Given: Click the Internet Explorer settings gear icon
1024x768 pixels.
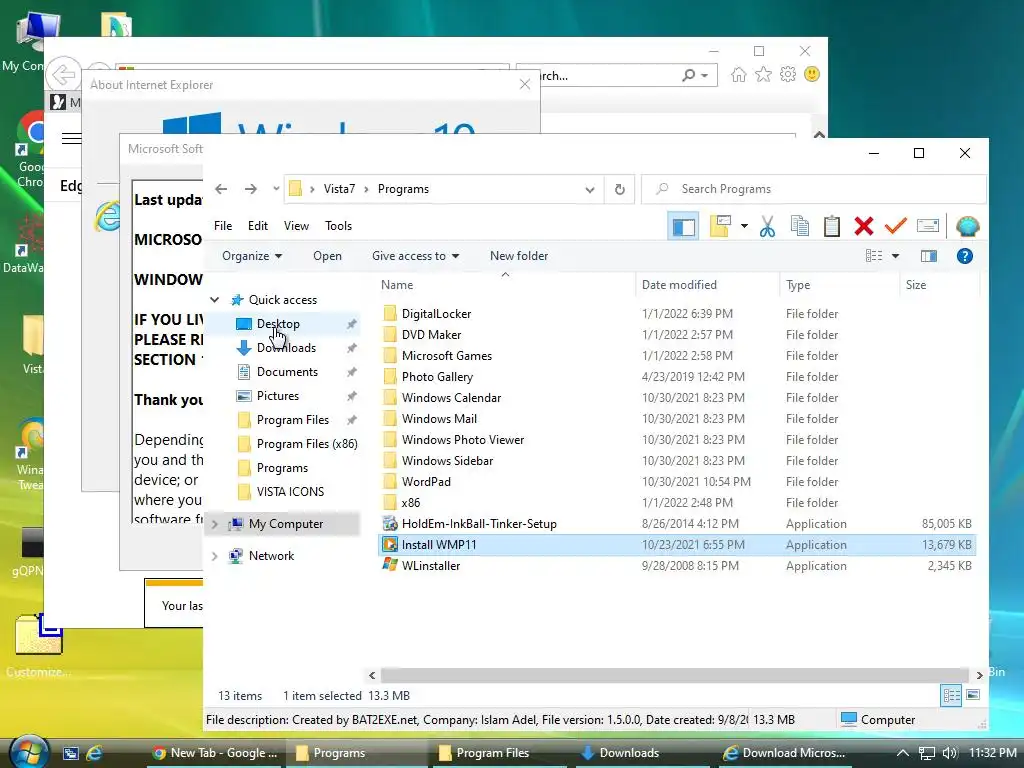Looking at the screenshot, I should pyautogui.click(x=788, y=74).
